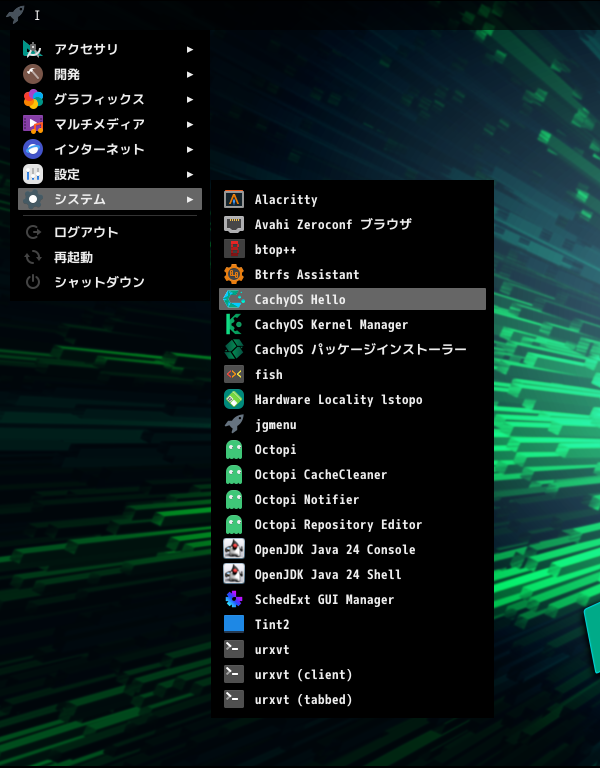This screenshot has height=768, width=600.
Task: Open the インターネット category
Action: (x=110, y=149)
